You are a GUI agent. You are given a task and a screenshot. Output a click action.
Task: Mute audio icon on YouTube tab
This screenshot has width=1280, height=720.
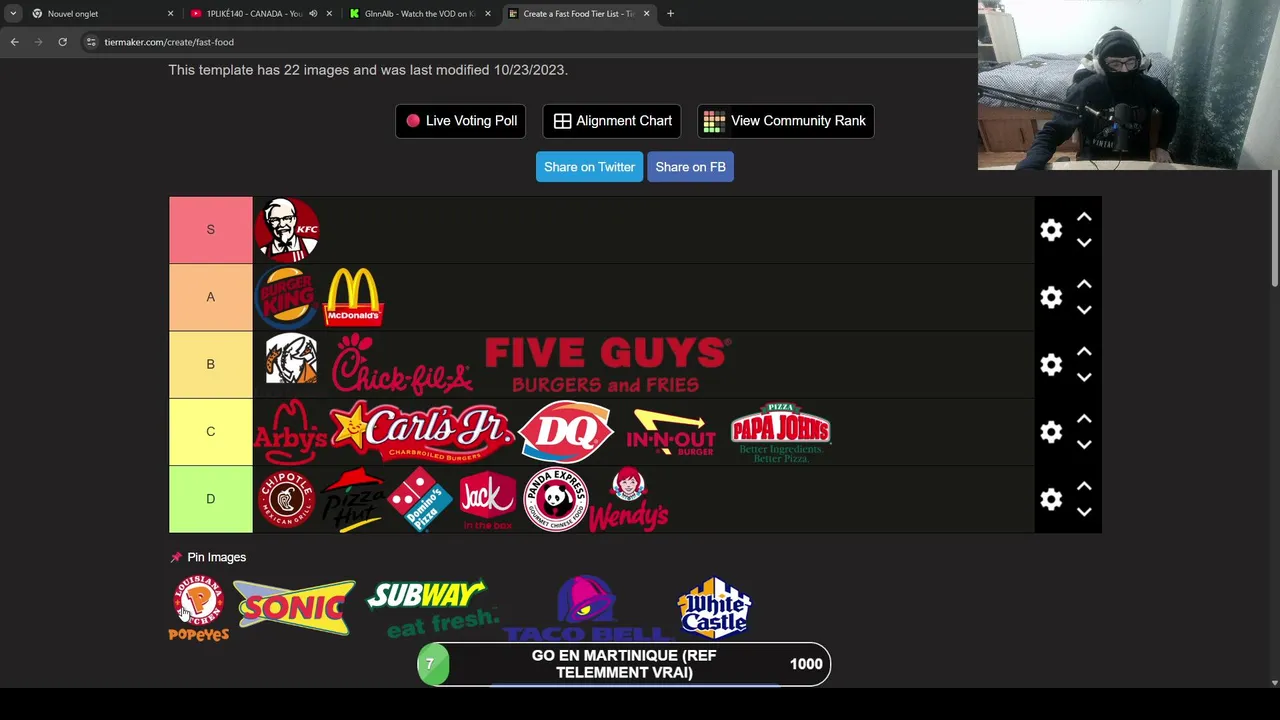tap(313, 14)
